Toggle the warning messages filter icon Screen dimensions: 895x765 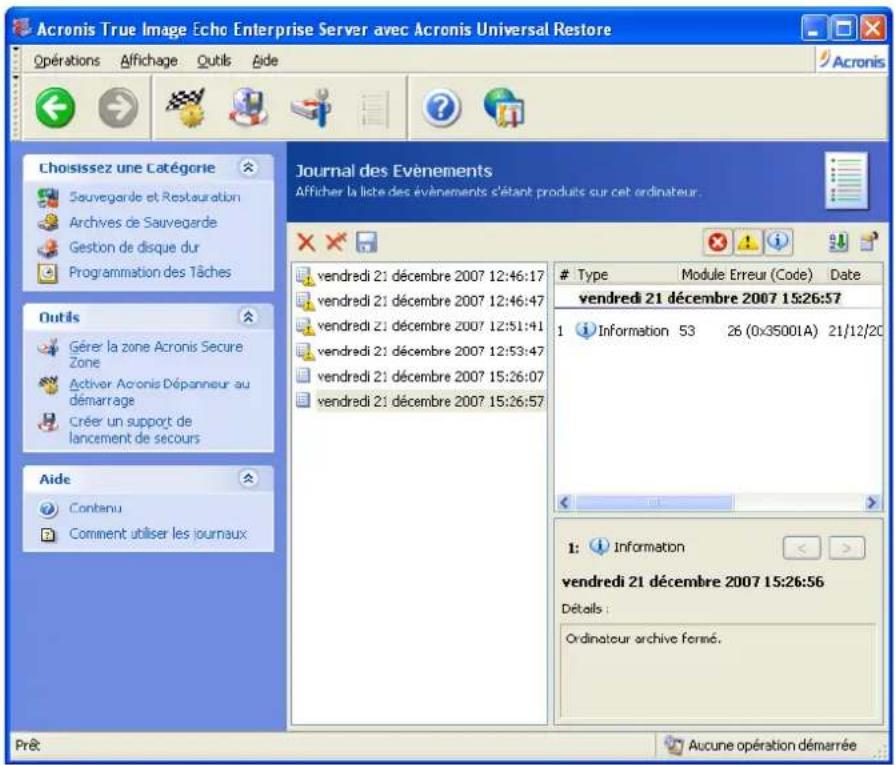[747, 242]
